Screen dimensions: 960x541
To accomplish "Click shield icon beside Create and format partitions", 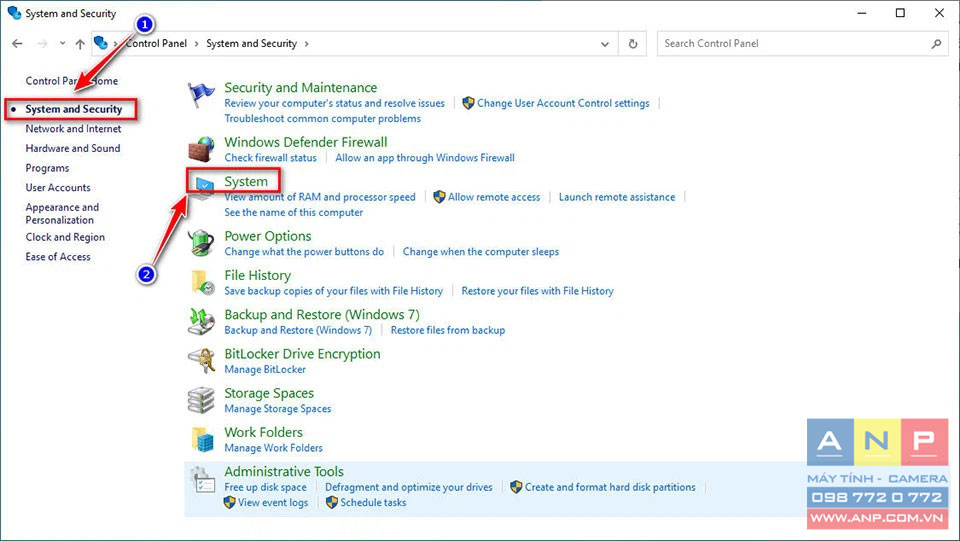I will [516, 487].
